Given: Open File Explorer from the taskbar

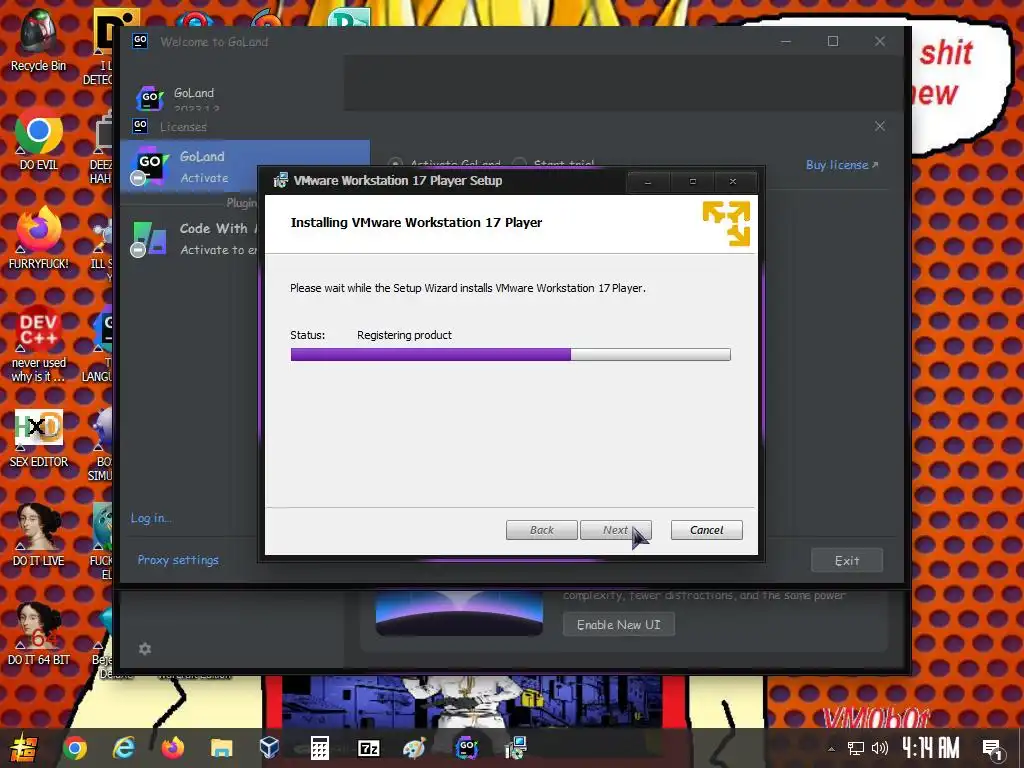Looking at the screenshot, I should (x=221, y=748).
